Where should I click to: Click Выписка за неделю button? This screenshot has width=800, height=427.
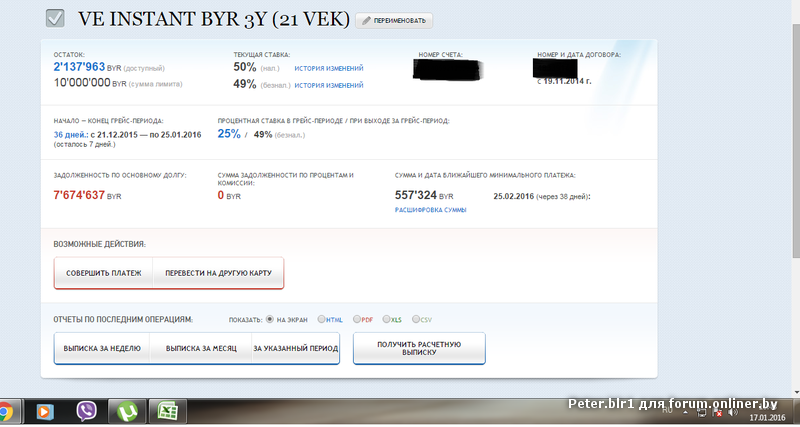(102, 348)
